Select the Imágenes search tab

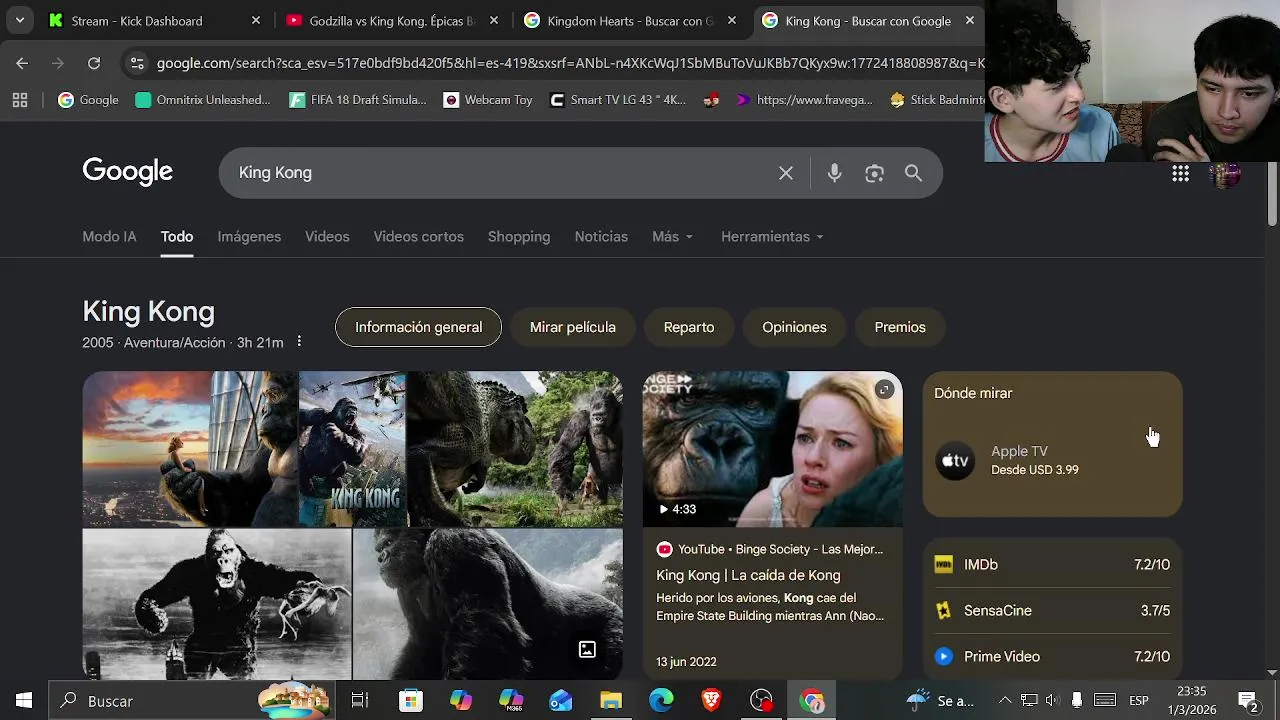(x=249, y=237)
